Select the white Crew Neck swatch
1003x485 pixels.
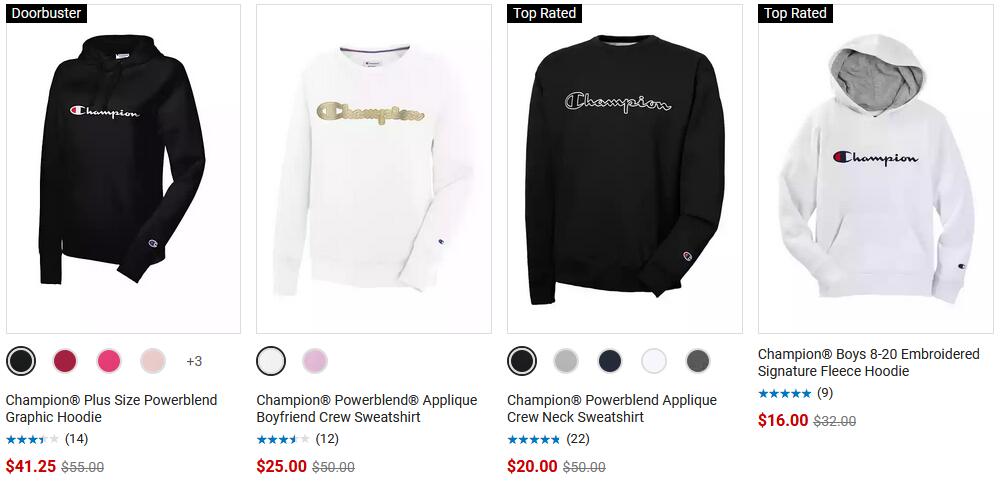[654, 361]
